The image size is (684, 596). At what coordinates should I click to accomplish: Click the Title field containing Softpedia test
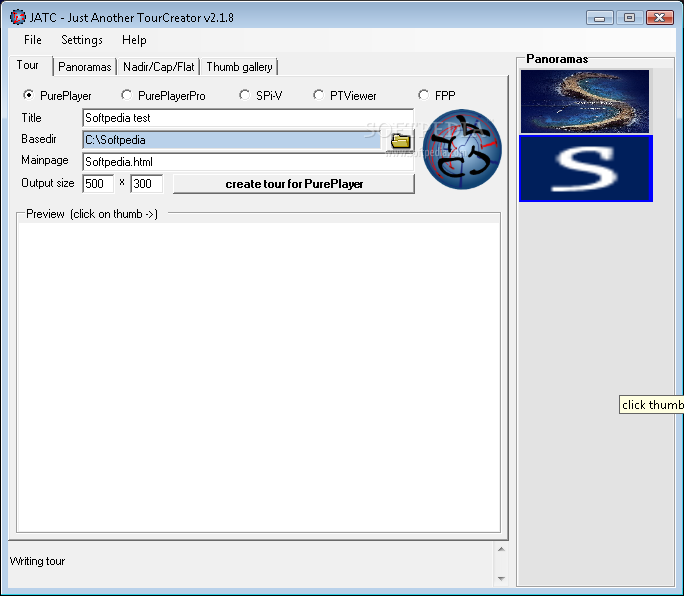(248, 118)
